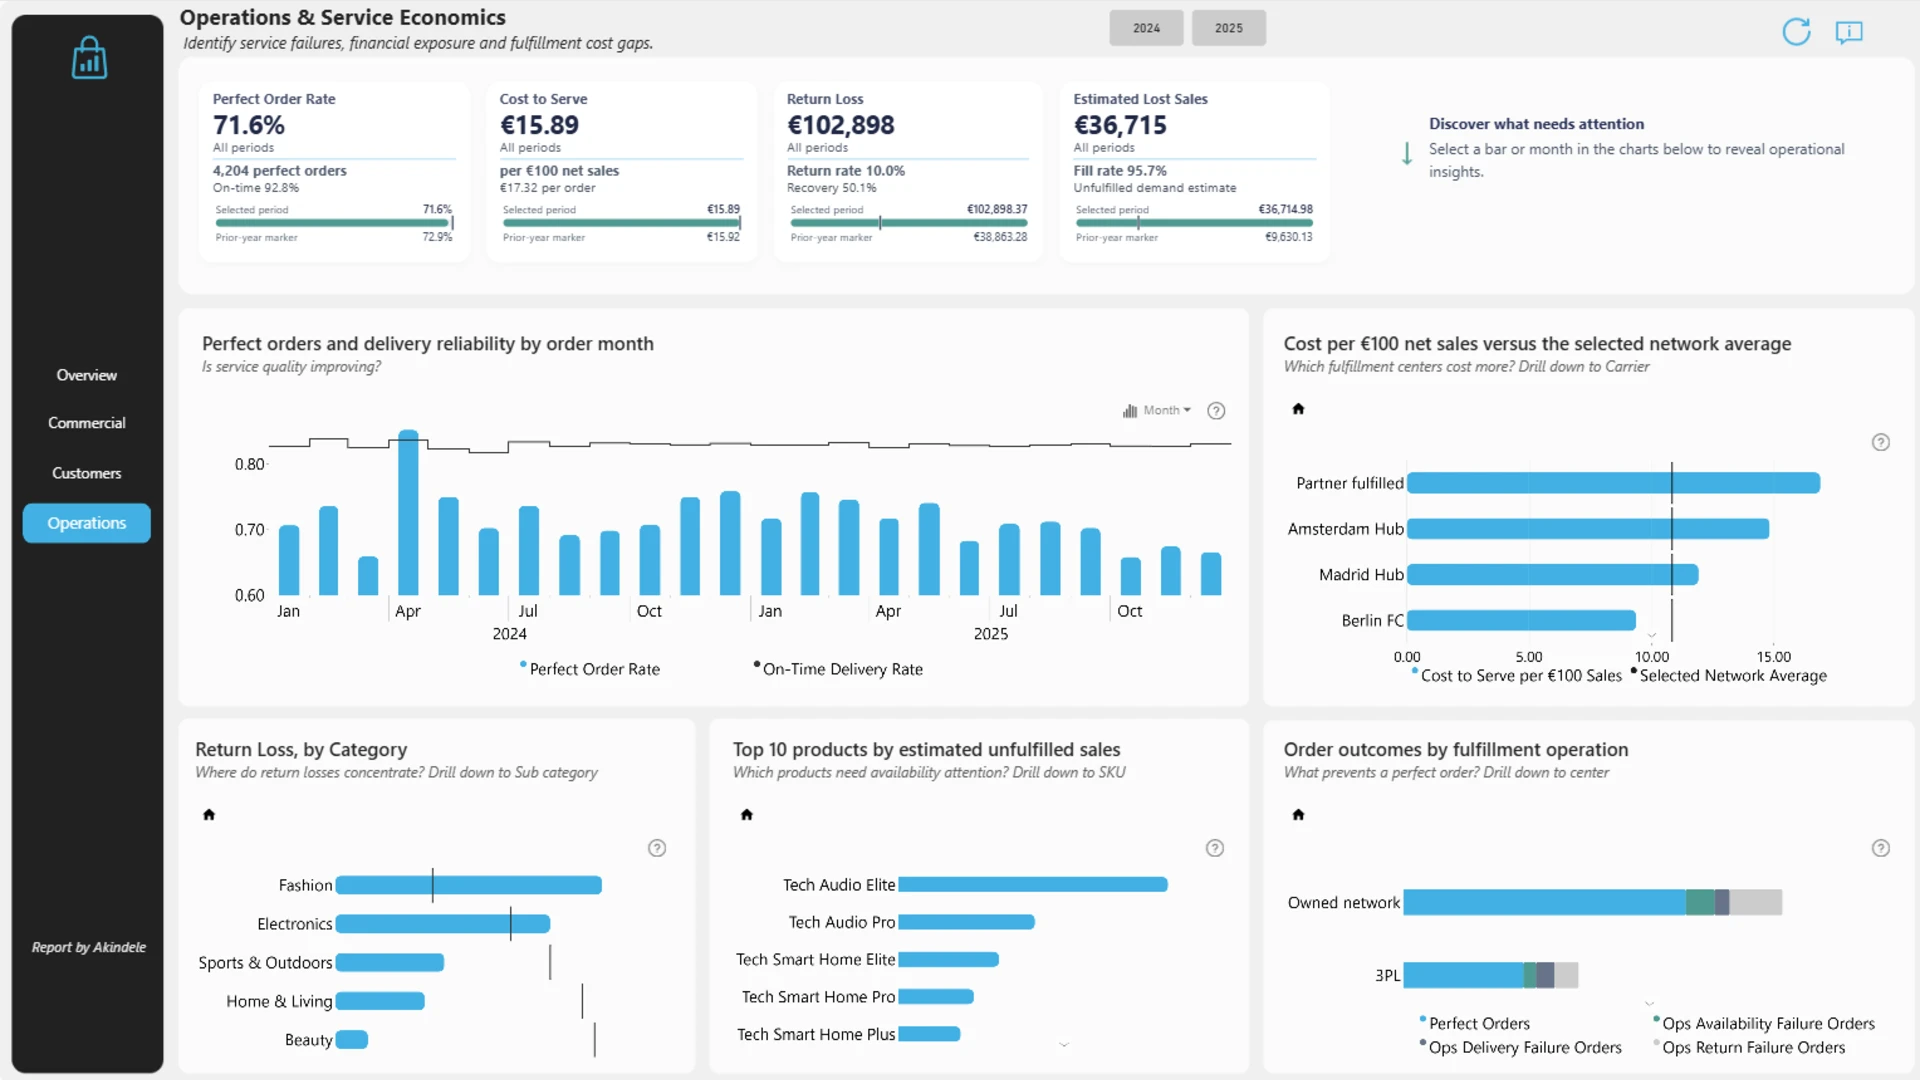
Task: Click home drill icon on Return Loss chart
Action: pyautogui.click(x=209, y=815)
